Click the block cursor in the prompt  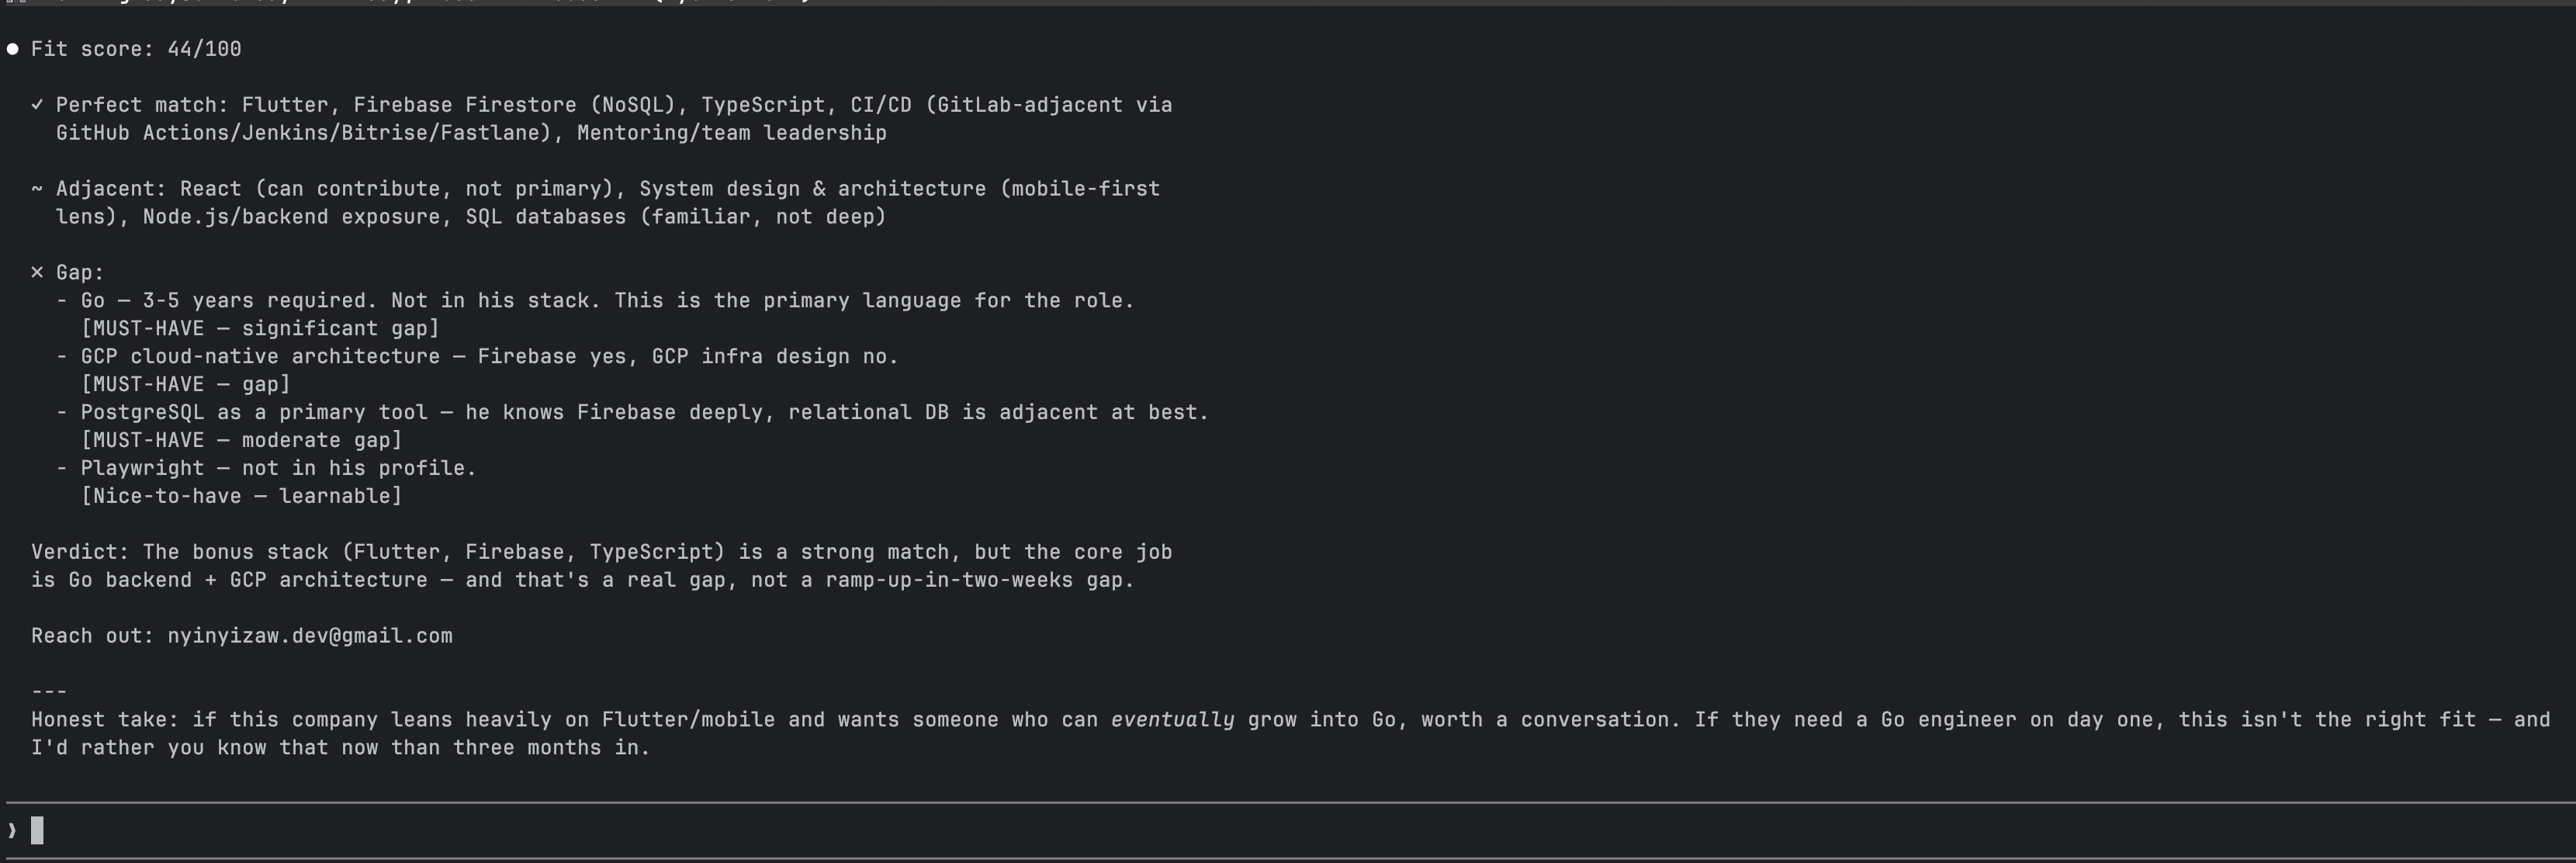click(x=37, y=831)
